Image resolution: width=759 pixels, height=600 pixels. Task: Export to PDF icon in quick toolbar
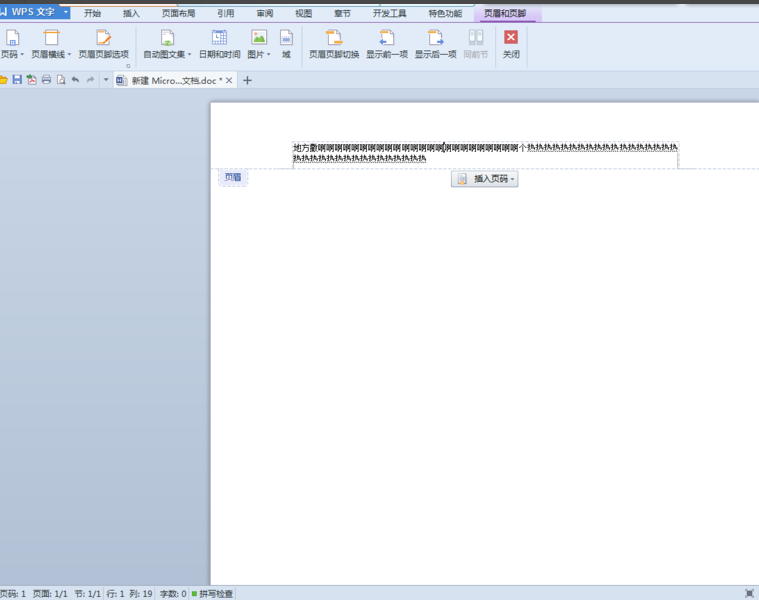click(31, 80)
